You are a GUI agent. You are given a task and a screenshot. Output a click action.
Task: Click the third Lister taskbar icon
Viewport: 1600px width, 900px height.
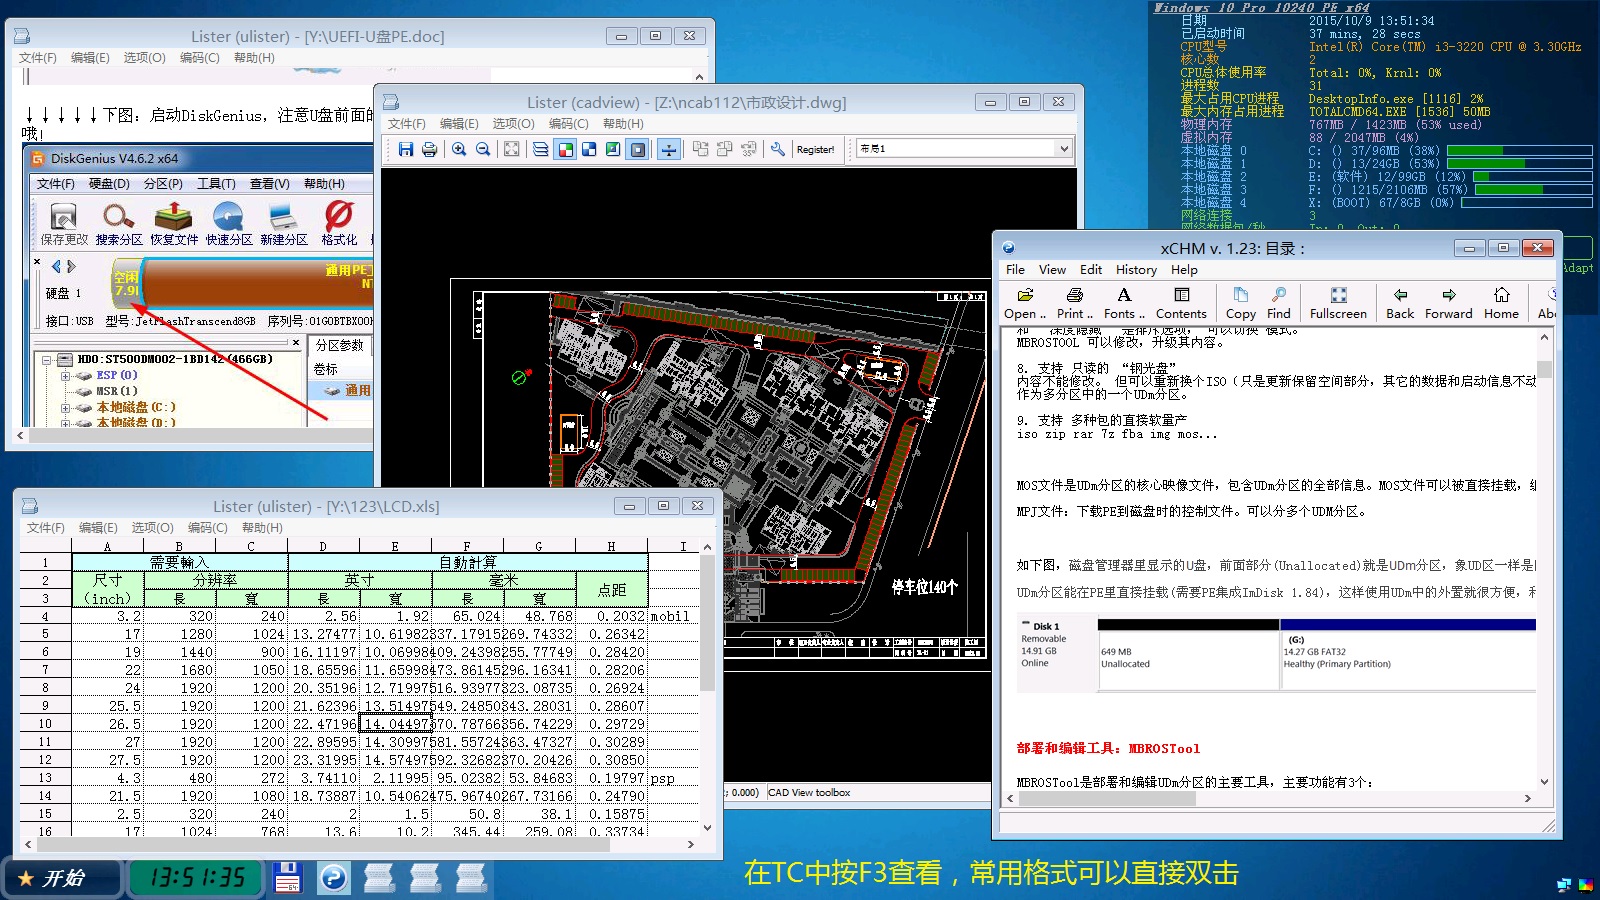[471, 877]
